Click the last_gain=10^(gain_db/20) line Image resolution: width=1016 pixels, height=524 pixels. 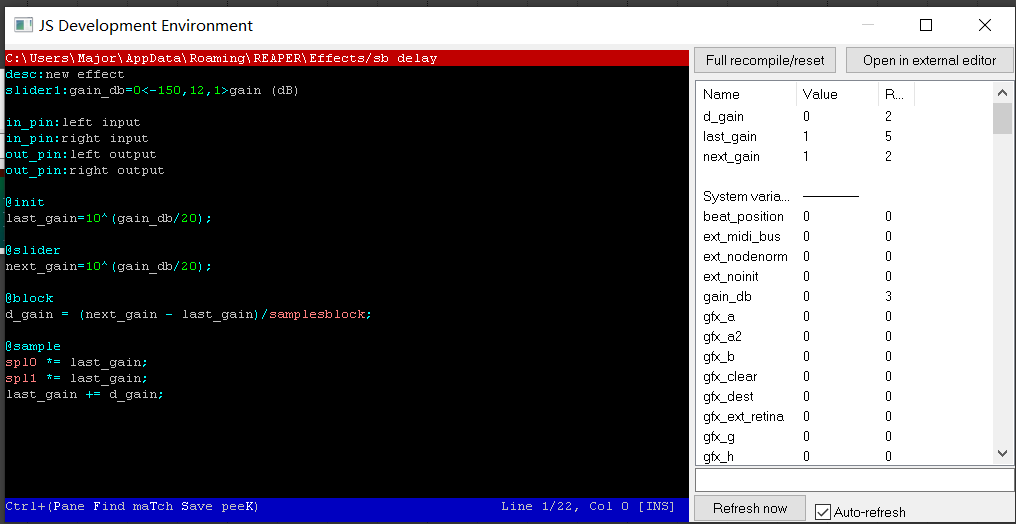109,219
